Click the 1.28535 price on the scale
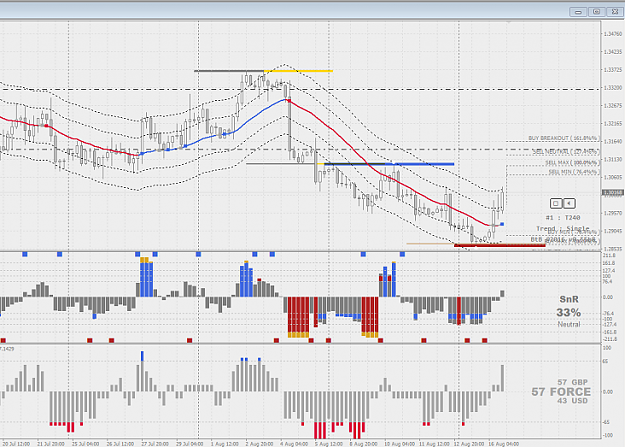 click(613, 249)
